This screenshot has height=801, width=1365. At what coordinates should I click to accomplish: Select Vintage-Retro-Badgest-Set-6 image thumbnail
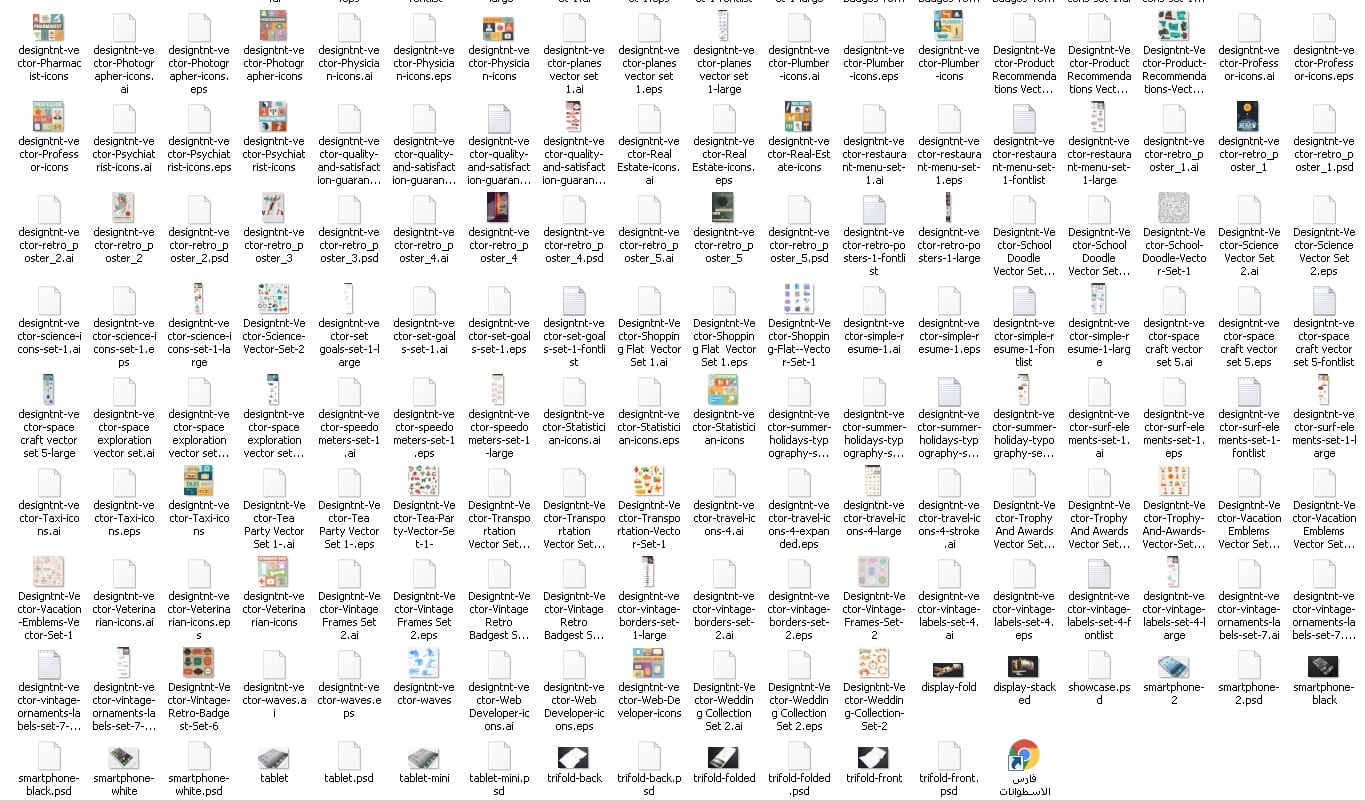pos(199,664)
